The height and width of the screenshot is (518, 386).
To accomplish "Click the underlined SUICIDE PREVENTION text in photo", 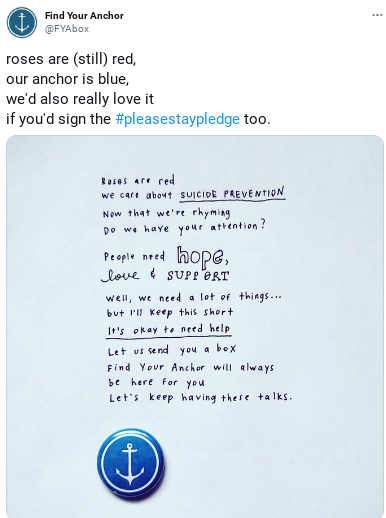I will pyautogui.click(x=232, y=194).
